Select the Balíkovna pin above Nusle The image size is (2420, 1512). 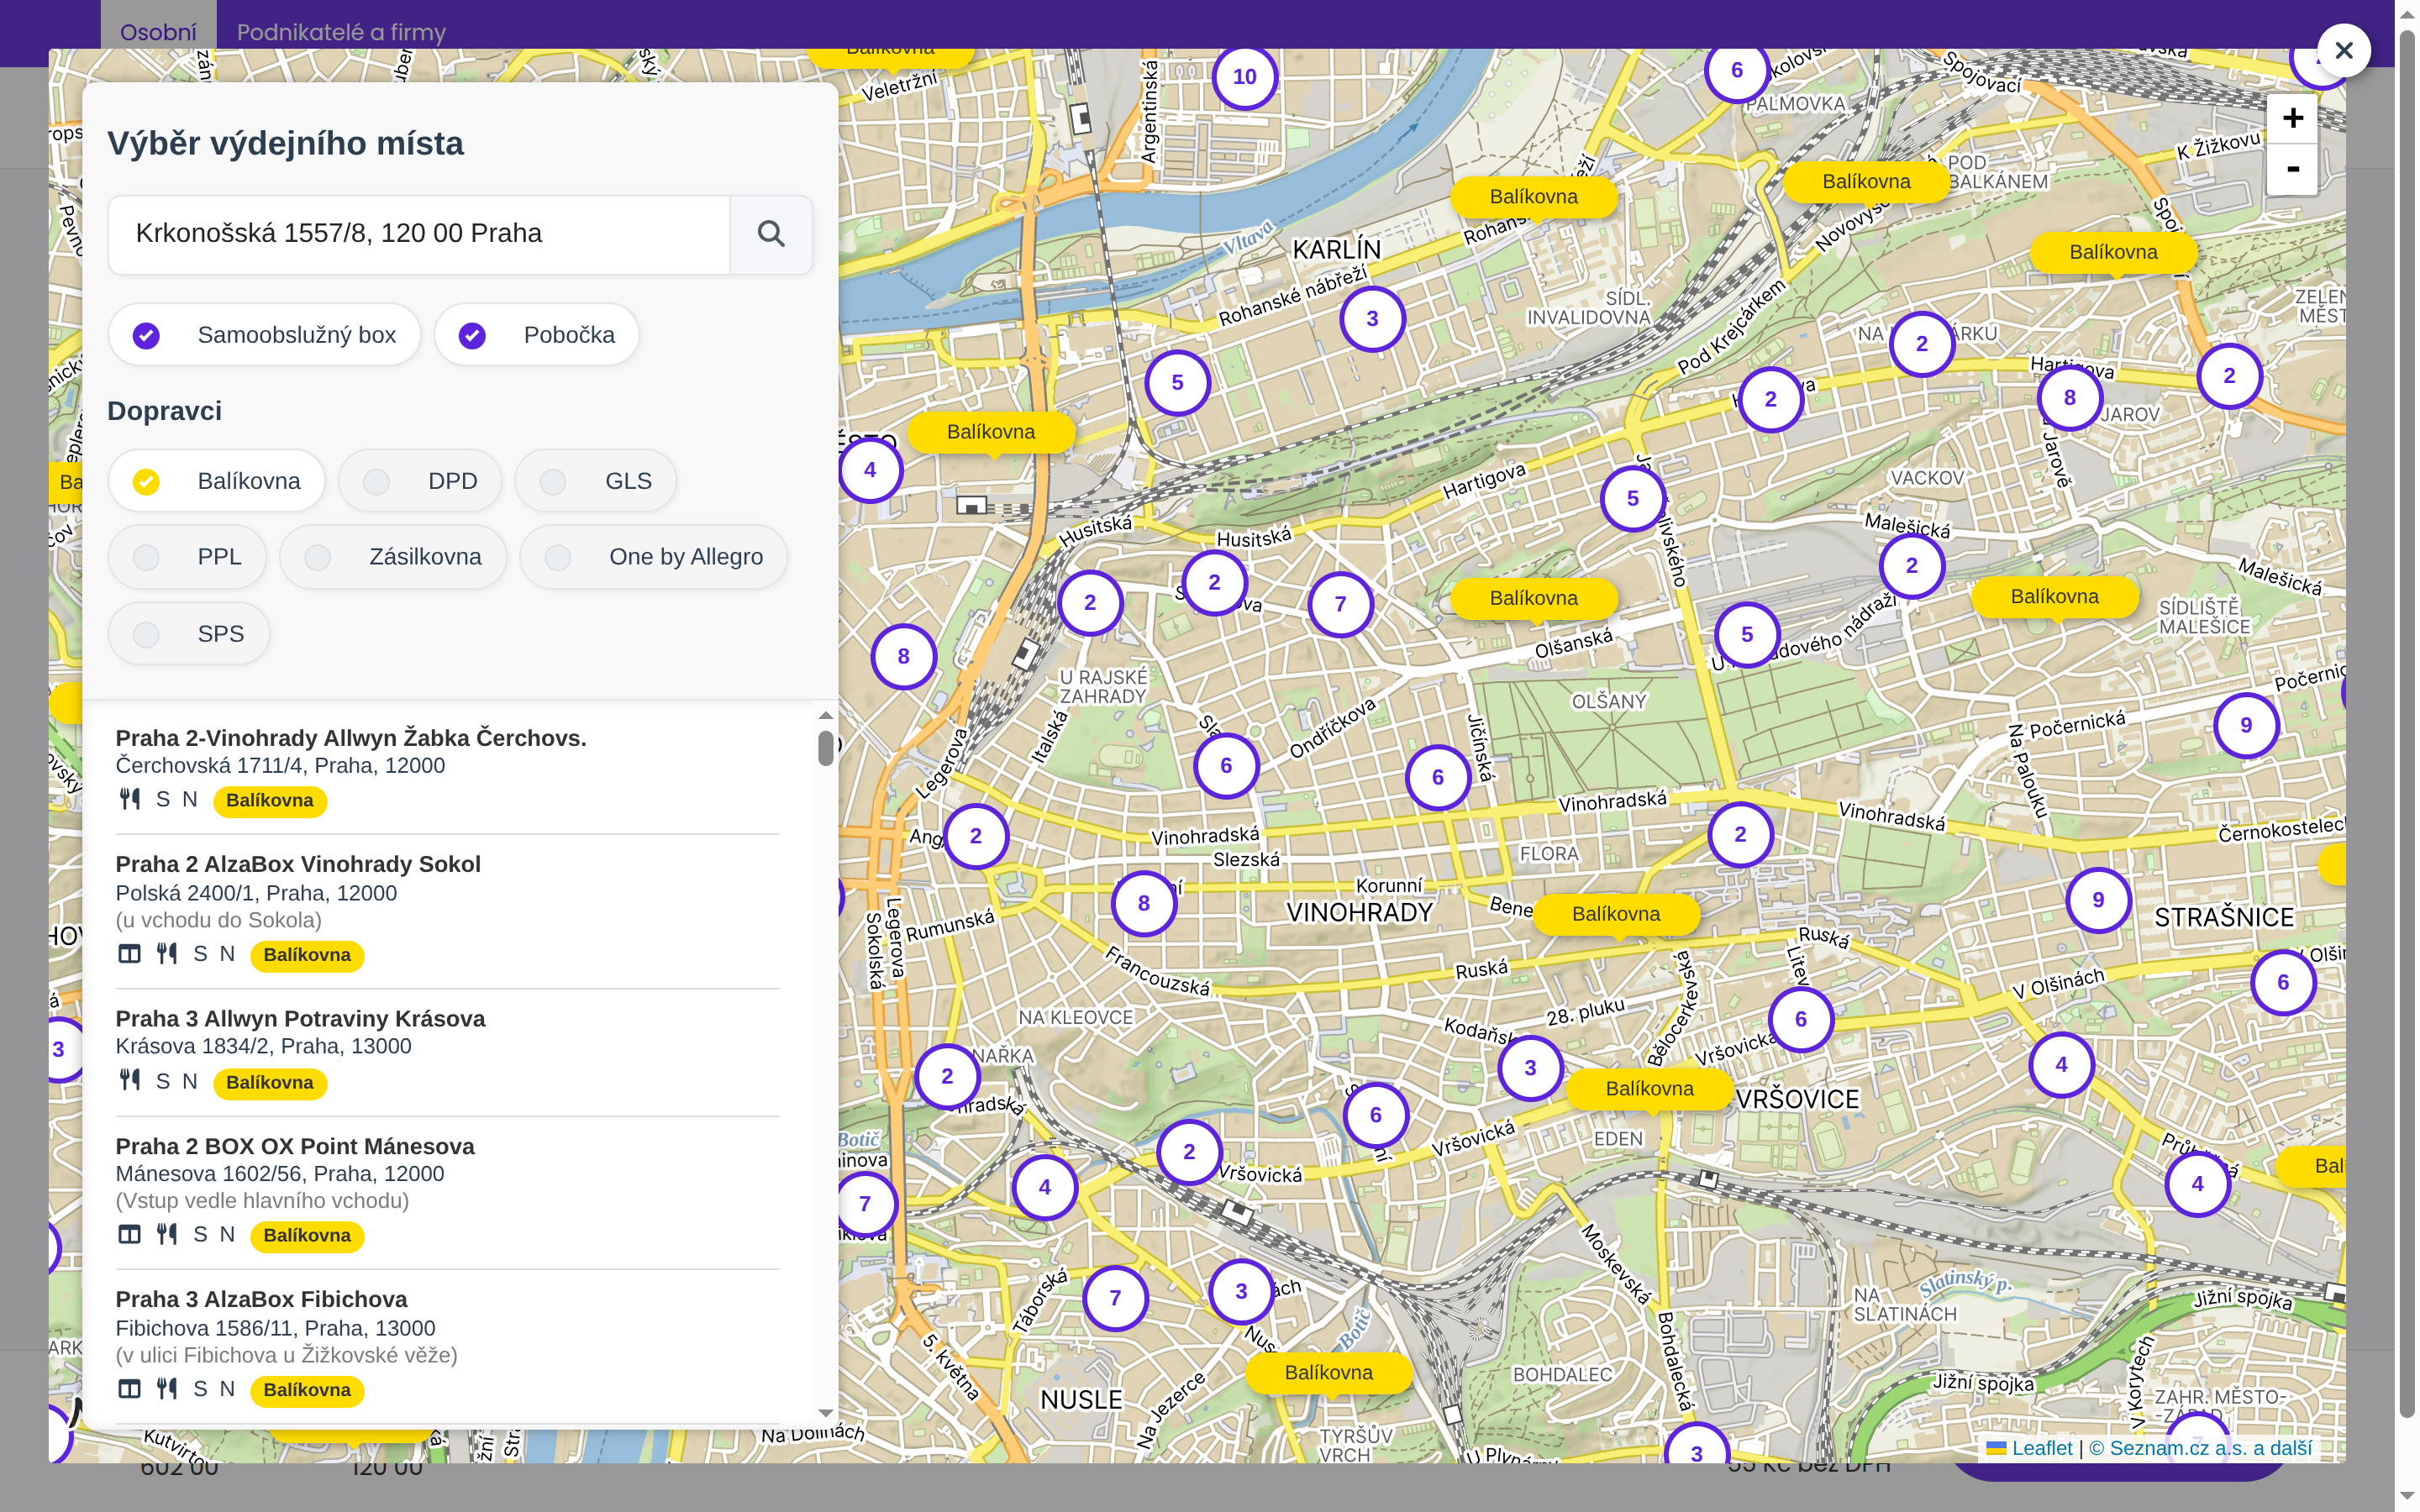click(x=1328, y=1373)
